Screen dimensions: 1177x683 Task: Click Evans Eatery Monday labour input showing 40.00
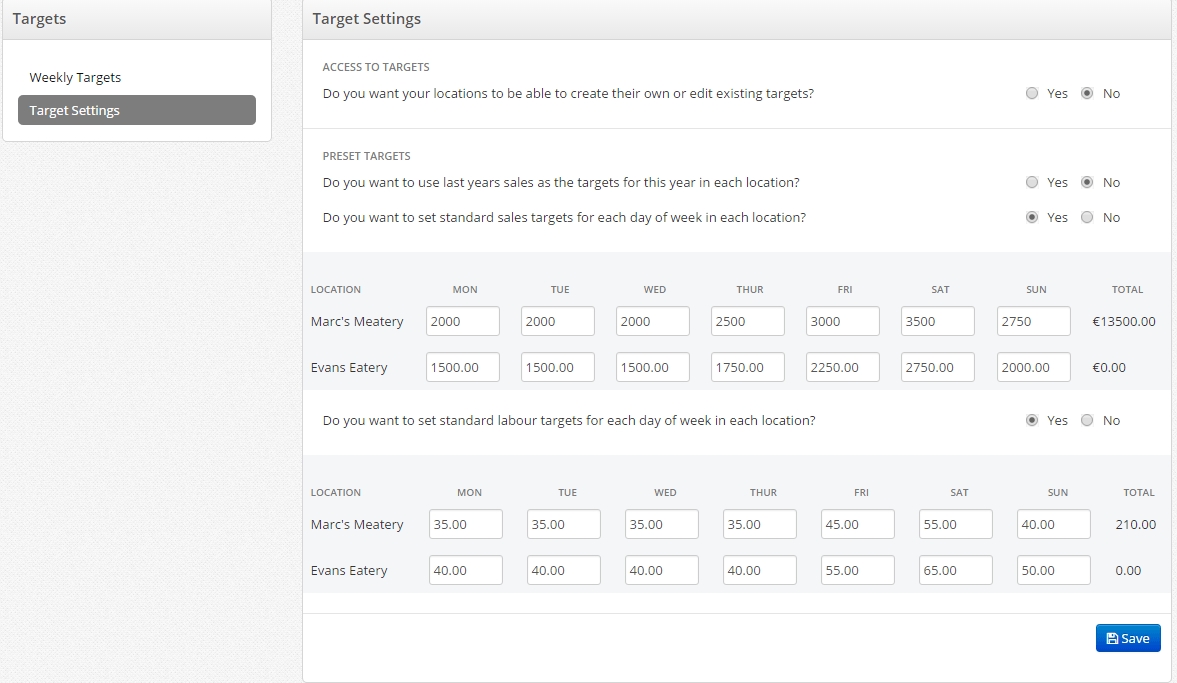[x=465, y=570]
